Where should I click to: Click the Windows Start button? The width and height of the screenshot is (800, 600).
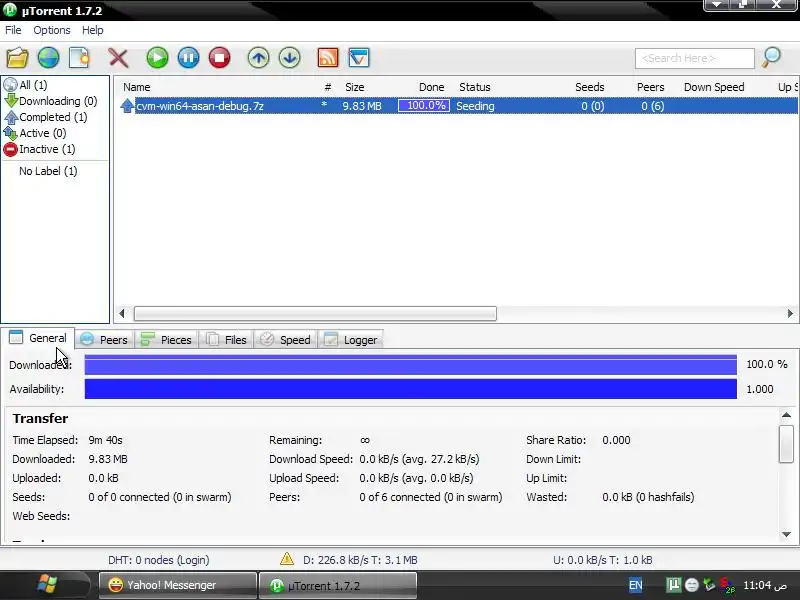coord(47,584)
